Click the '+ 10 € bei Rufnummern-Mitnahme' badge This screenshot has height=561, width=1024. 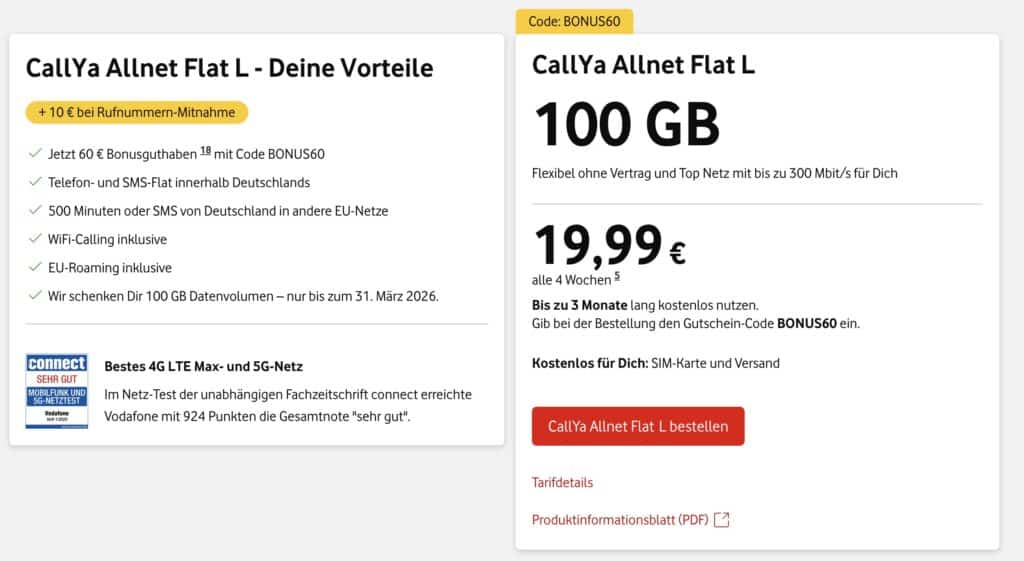click(137, 113)
